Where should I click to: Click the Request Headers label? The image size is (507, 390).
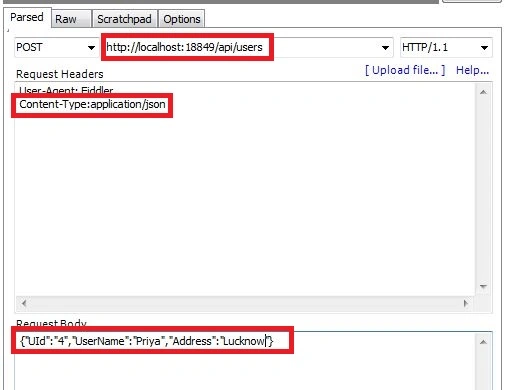pos(60,74)
